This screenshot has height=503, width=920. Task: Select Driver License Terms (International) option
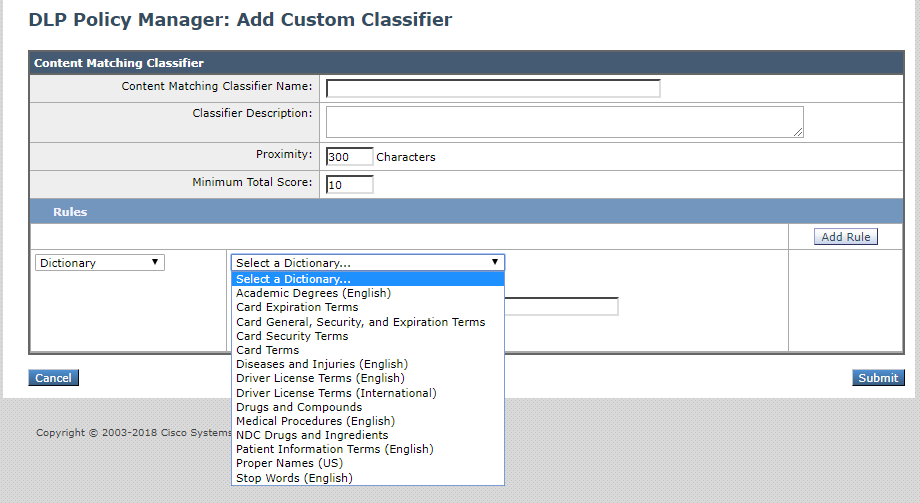368,393
